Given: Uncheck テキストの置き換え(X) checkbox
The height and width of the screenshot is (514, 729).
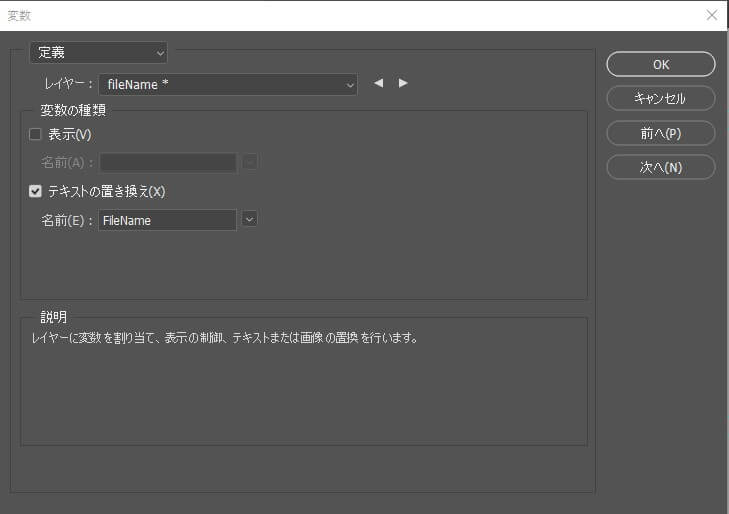Looking at the screenshot, I should tap(35, 191).
